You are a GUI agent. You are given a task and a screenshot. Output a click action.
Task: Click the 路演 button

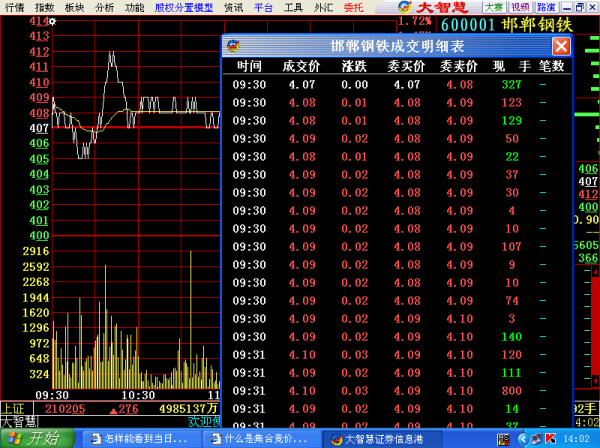(546, 7)
